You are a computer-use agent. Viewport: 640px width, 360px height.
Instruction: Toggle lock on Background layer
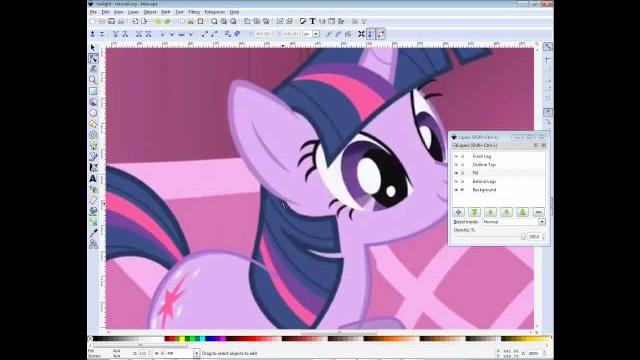point(462,190)
